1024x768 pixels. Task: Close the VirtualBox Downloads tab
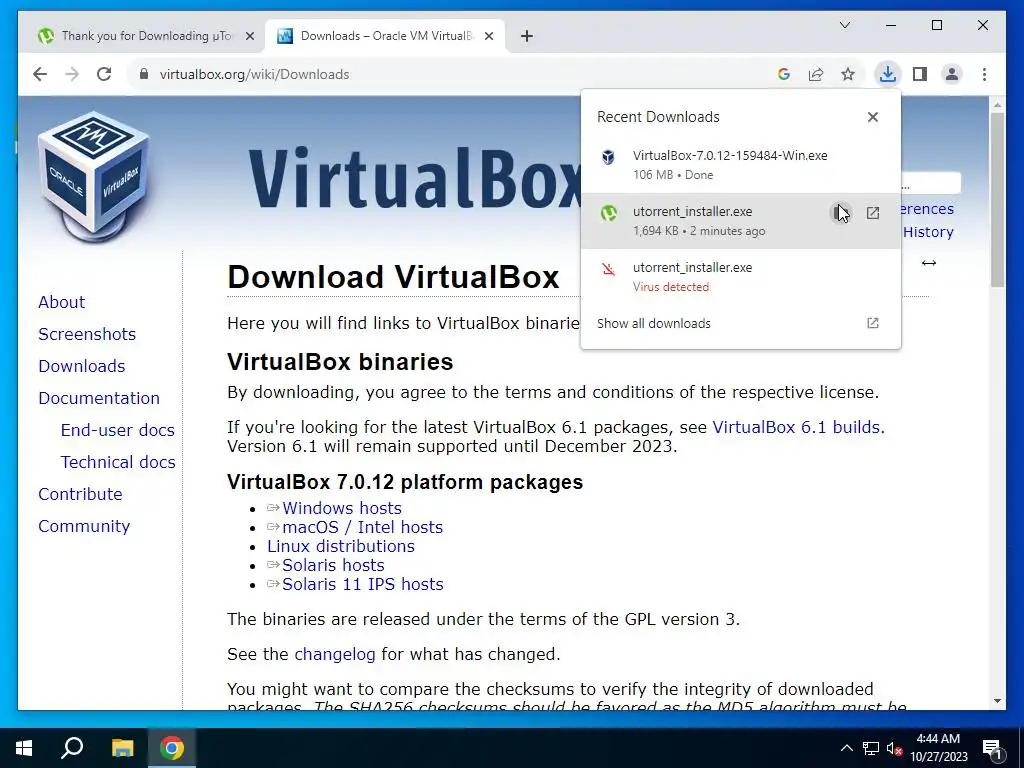pyautogui.click(x=488, y=37)
